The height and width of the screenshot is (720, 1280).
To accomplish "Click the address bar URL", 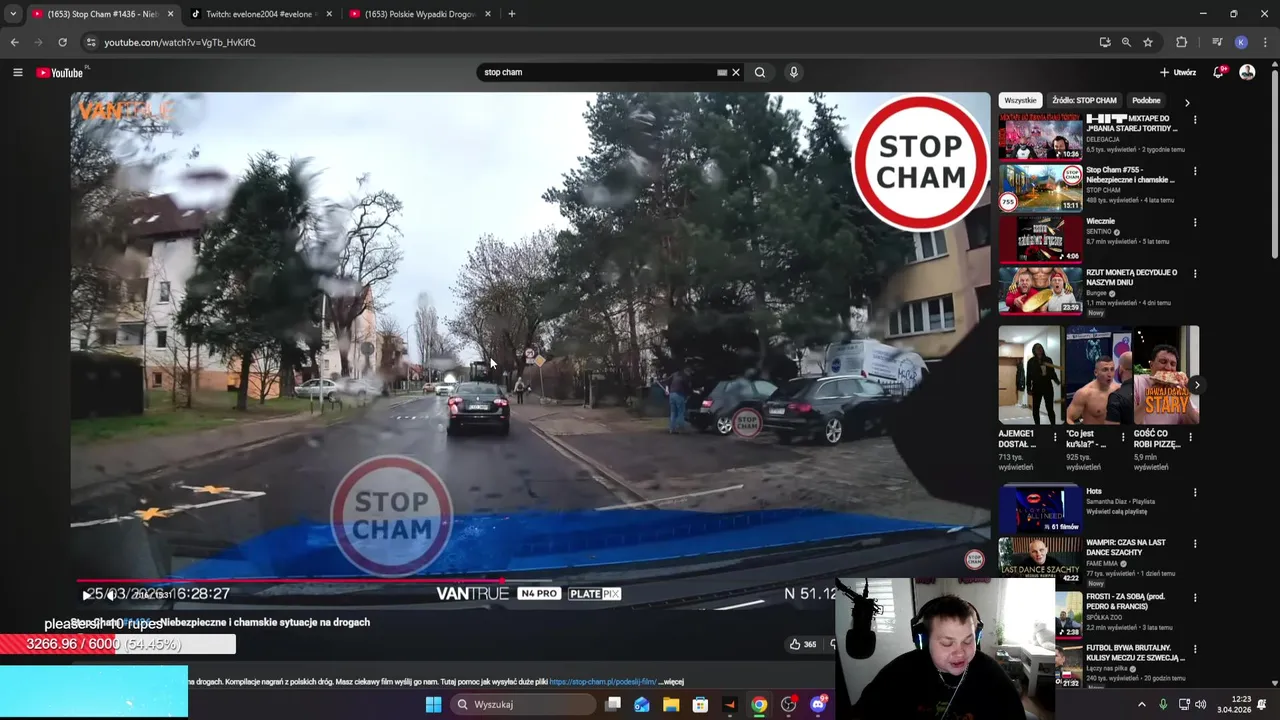I will click(180, 42).
